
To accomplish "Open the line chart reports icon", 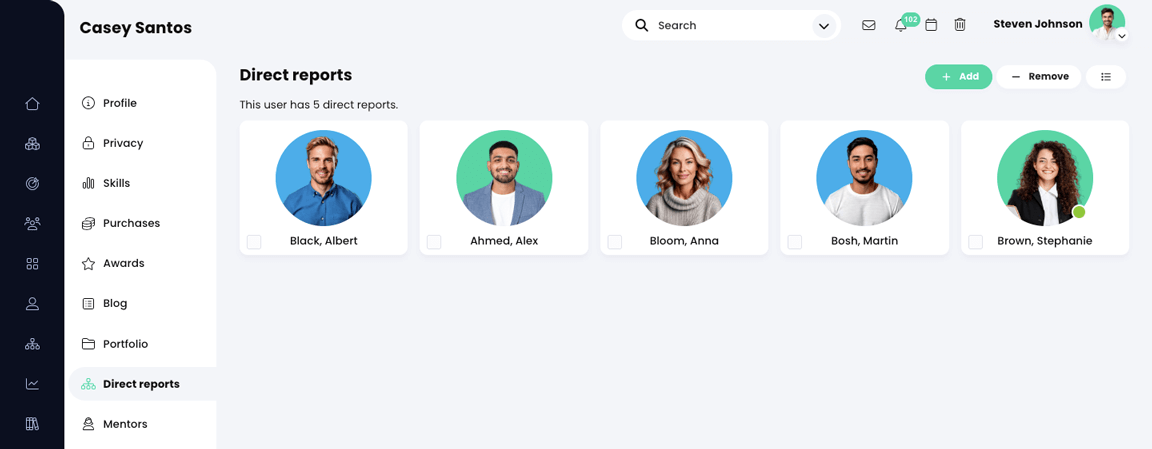I will (32, 384).
